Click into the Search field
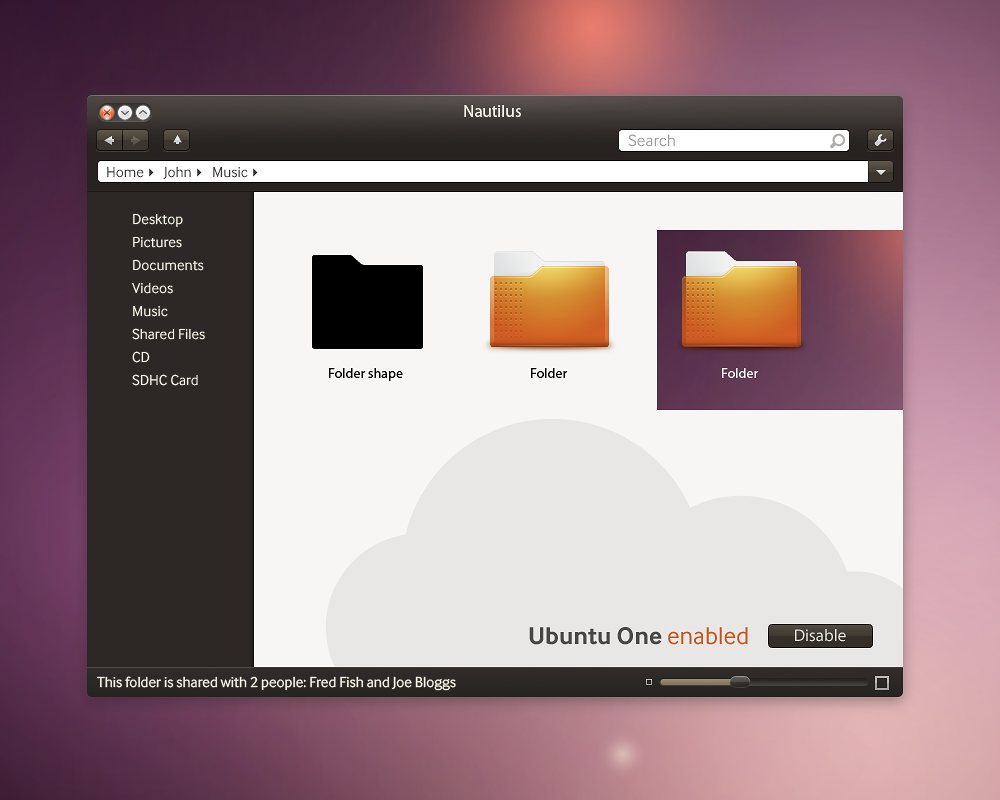 pos(733,140)
